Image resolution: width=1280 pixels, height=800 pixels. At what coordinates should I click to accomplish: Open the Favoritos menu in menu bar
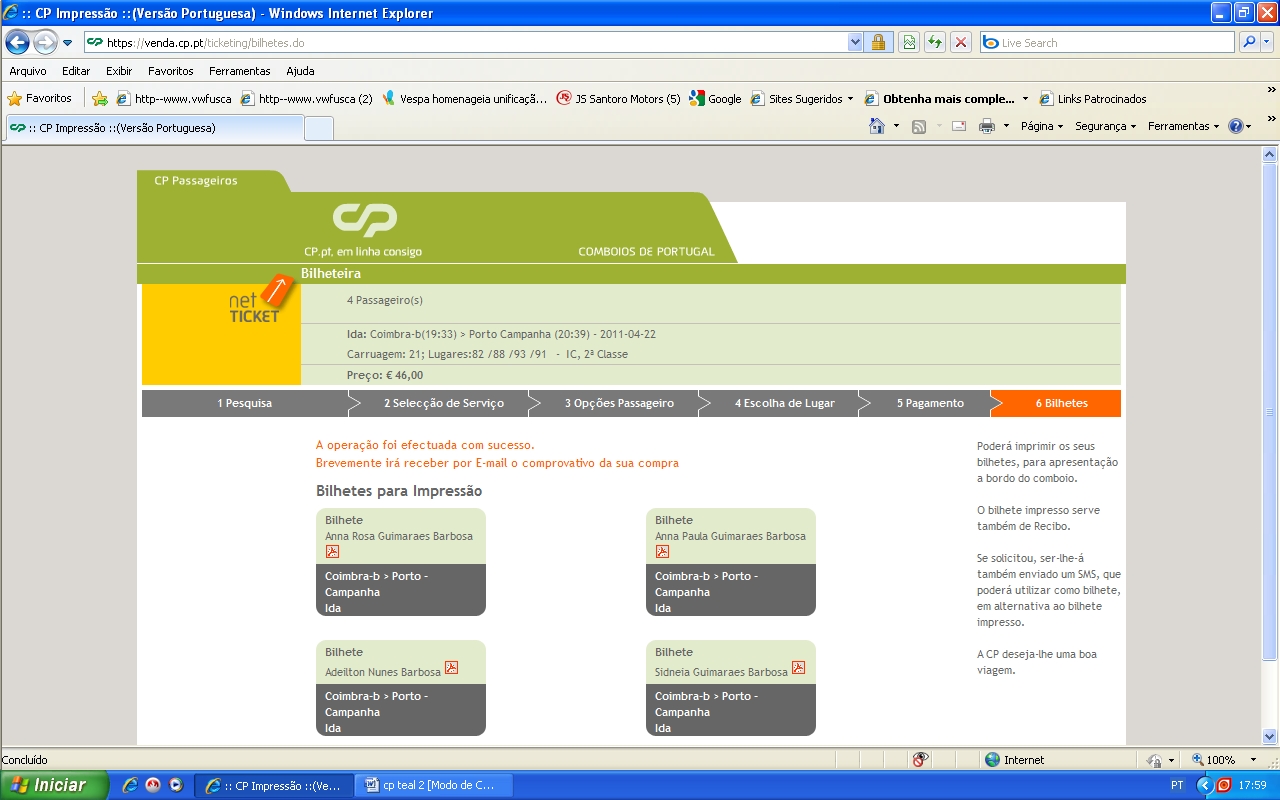point(170,71)
